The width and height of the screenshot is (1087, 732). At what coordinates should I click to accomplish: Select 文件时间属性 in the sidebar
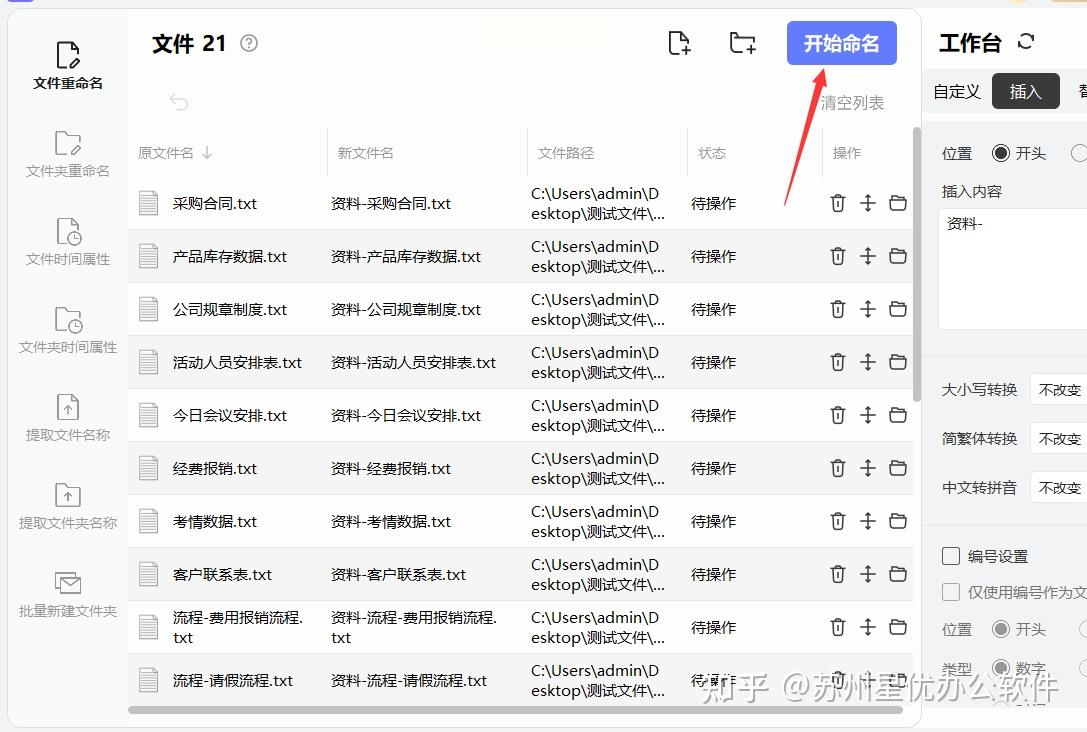[x=68, y=242]
